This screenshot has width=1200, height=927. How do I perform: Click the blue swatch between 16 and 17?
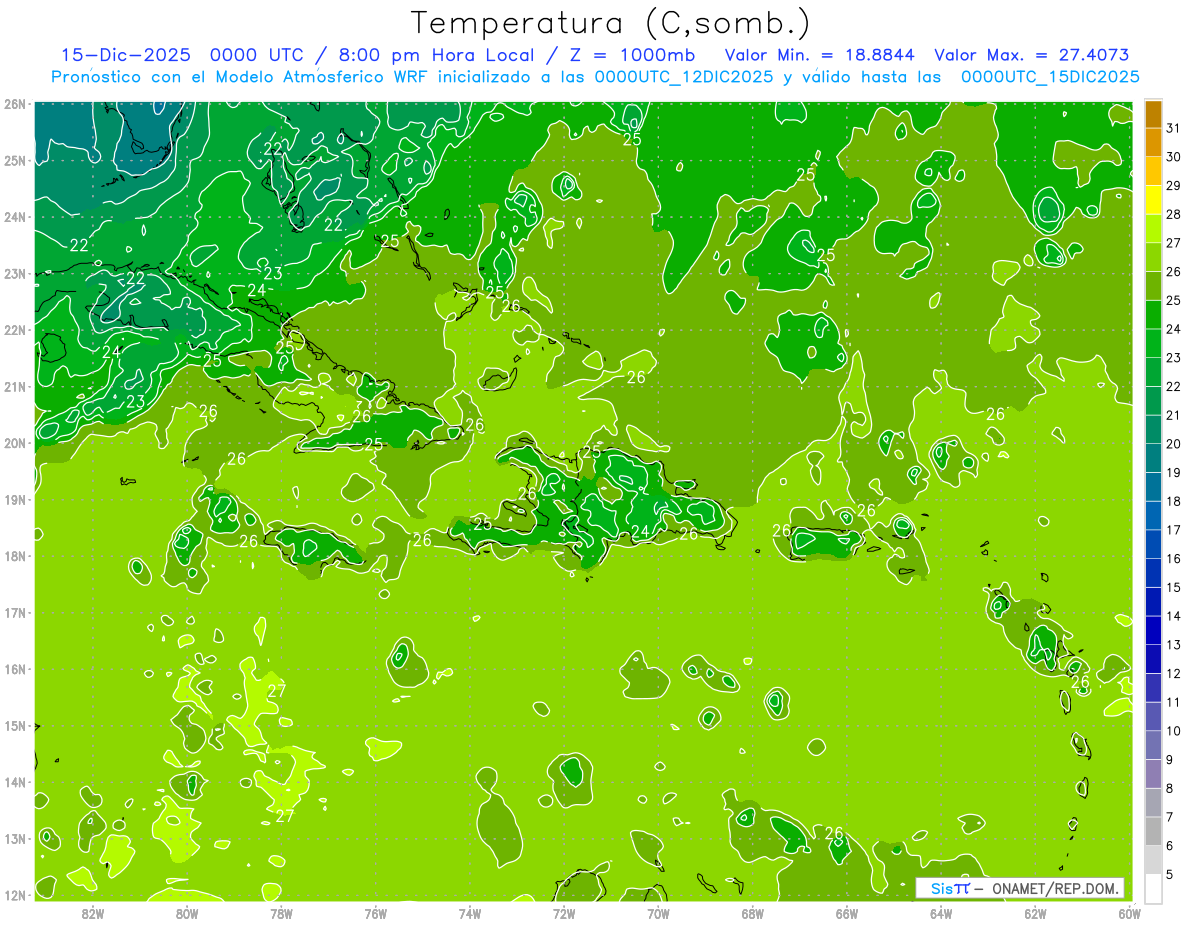1153,544
